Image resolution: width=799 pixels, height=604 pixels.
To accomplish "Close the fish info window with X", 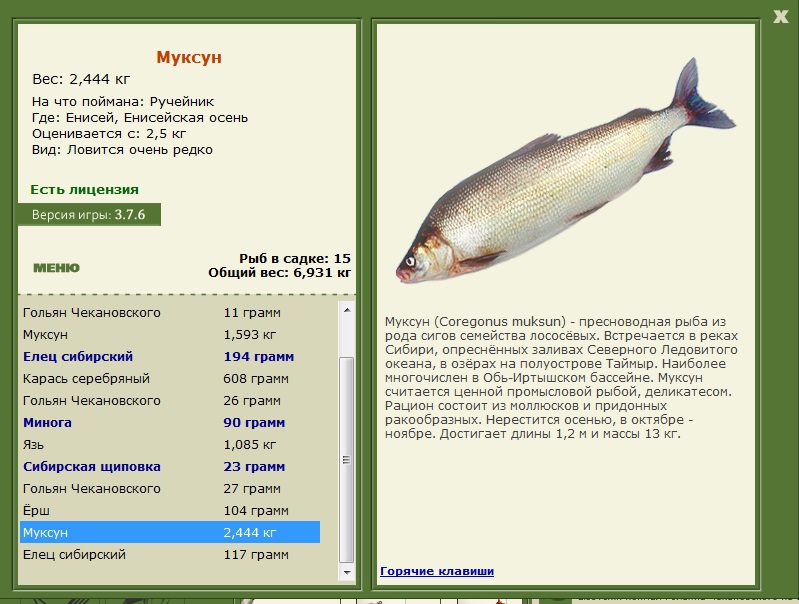I will tap(780, 16).
